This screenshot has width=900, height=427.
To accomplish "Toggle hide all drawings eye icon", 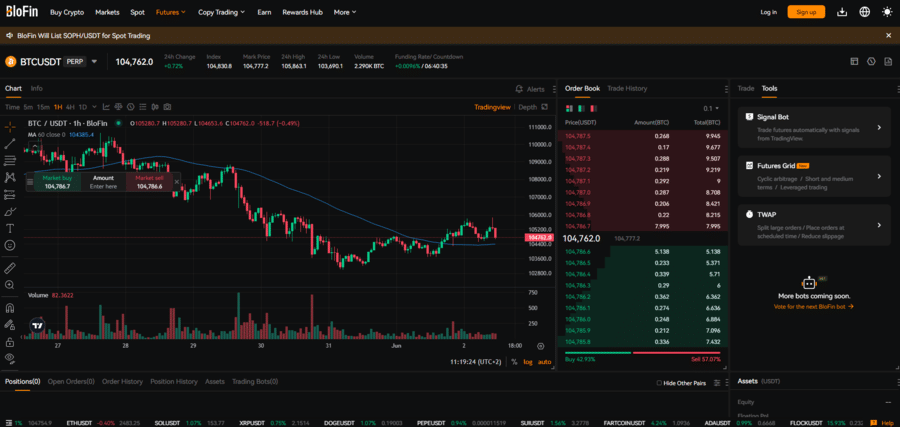I will coord(10,358).
